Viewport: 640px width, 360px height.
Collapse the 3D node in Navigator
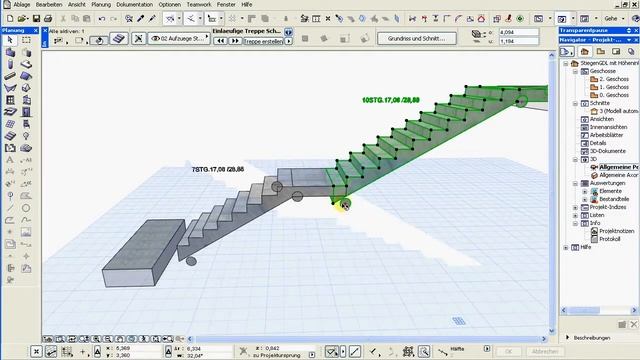tap(576, 160)
